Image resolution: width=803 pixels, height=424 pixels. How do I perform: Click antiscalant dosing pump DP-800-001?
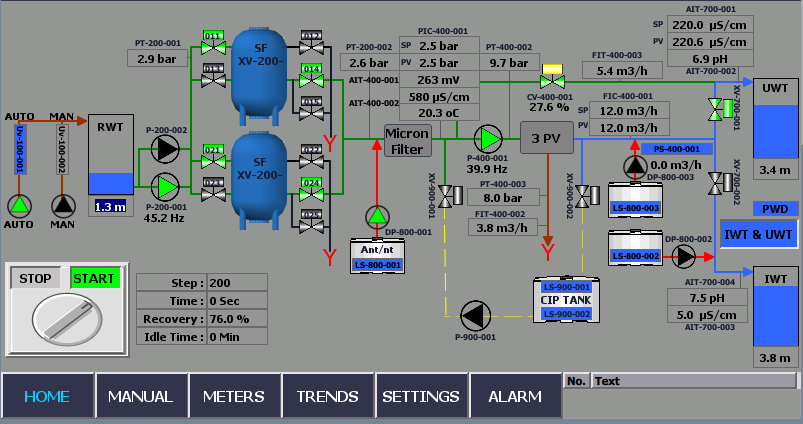377,217
